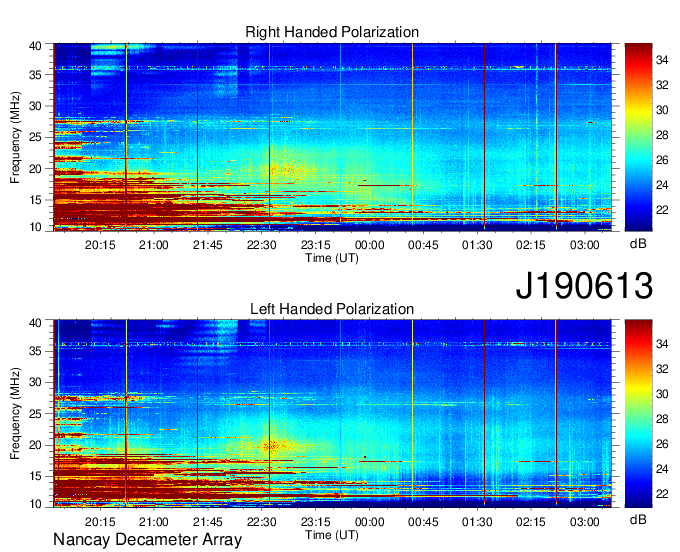Click the 22:30 tick on top time axis
680x552 pixels.
click(262, 245)
